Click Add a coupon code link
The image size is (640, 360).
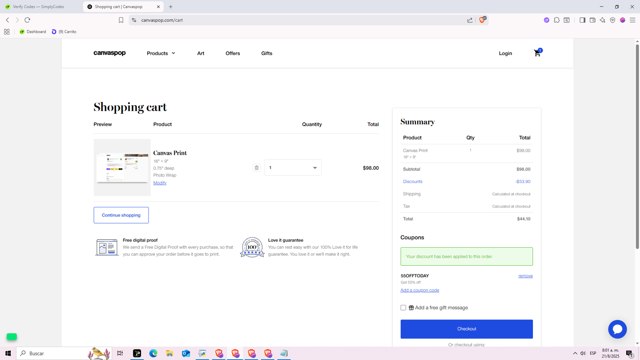click(x=420, y=290)
